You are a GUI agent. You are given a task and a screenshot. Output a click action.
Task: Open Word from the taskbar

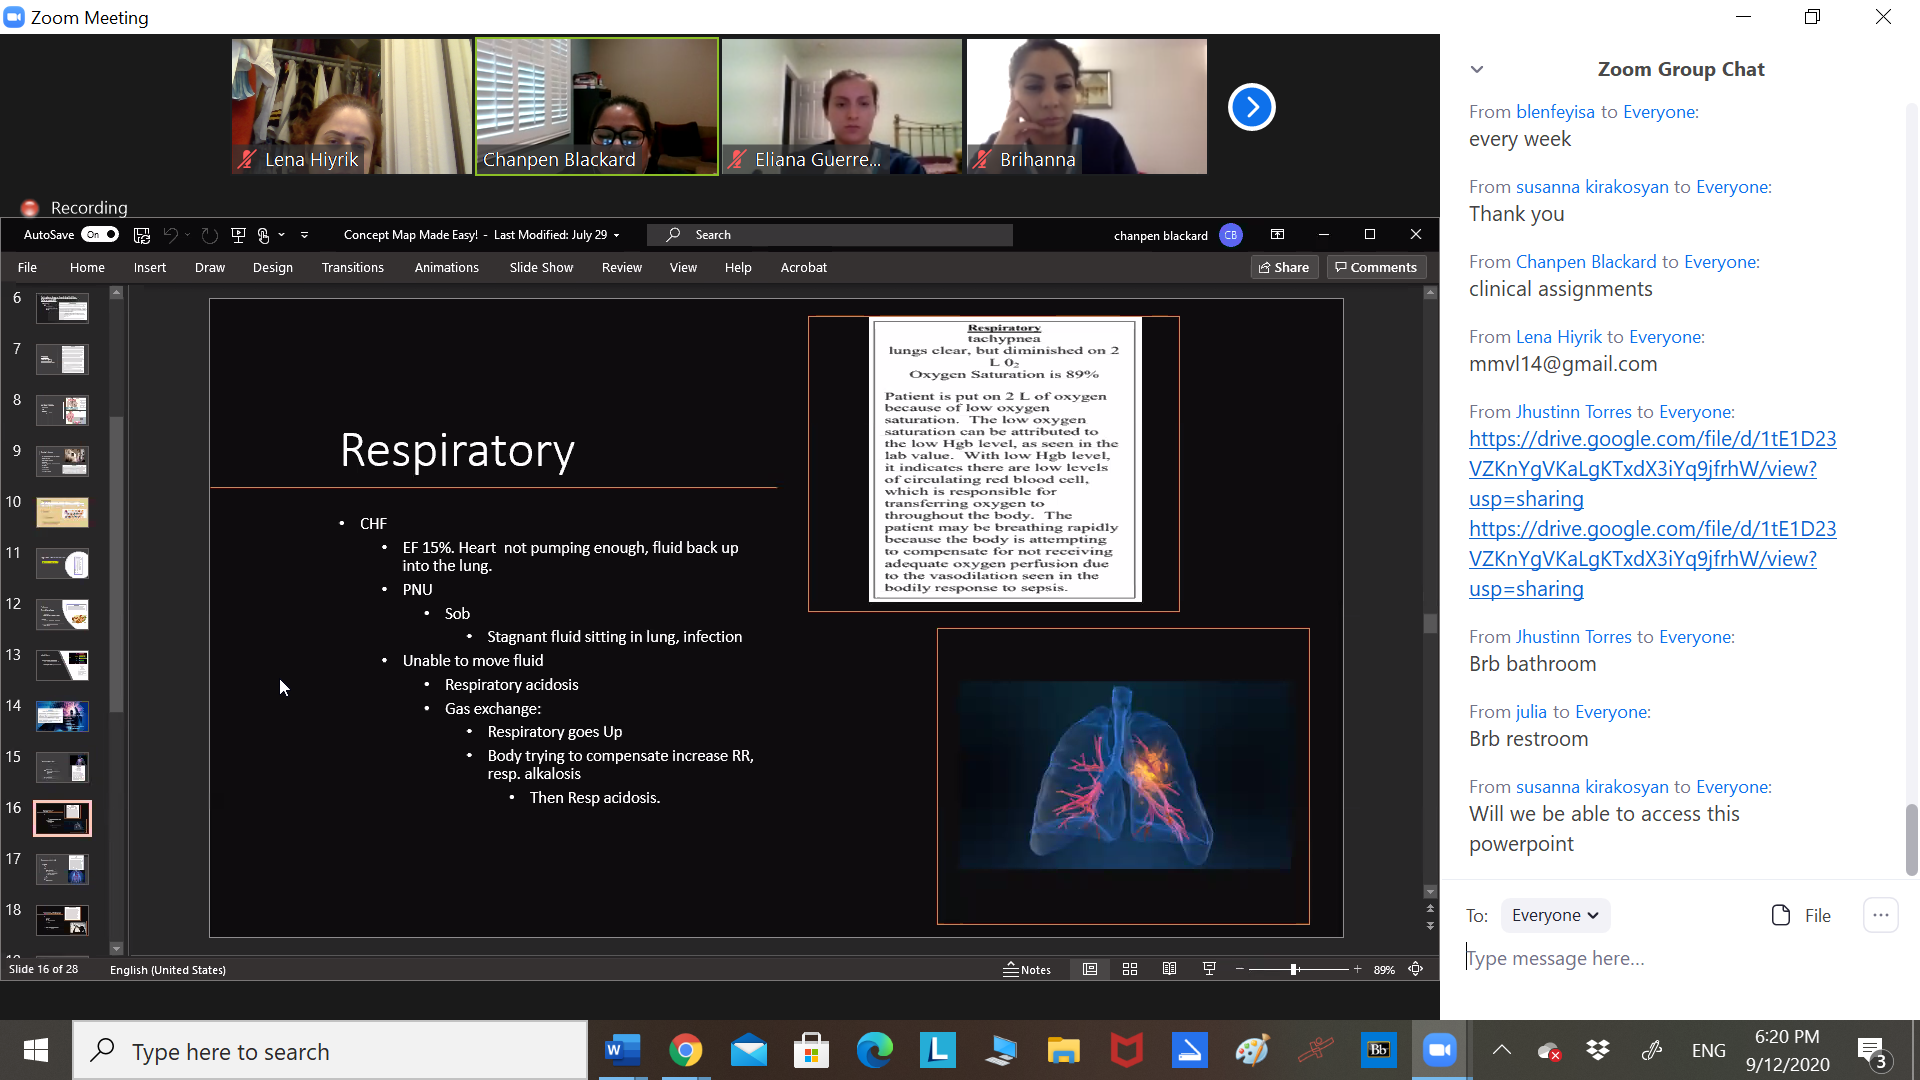click(x=622, y=1050)
